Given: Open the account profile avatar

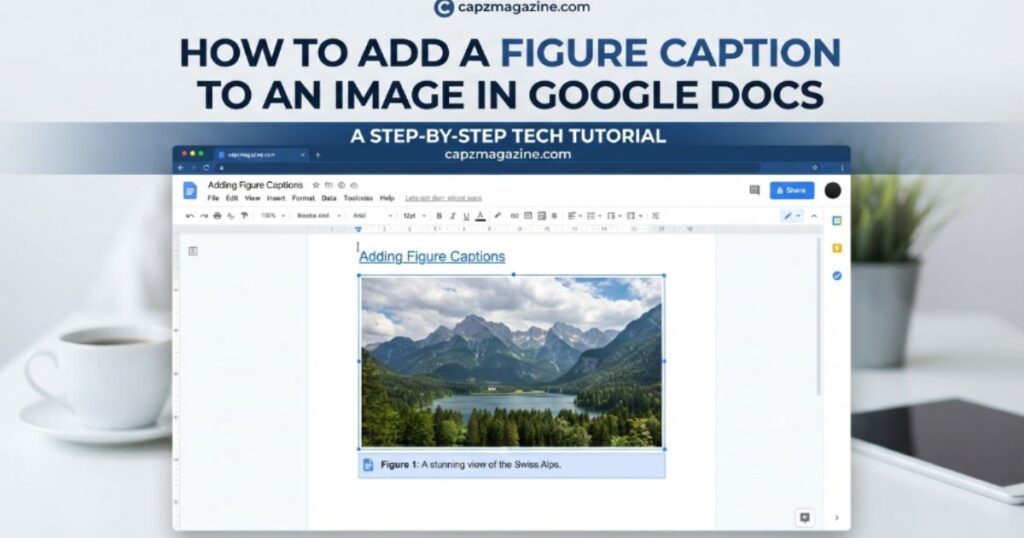Looking at the screenshot, I should pos(833,190).
